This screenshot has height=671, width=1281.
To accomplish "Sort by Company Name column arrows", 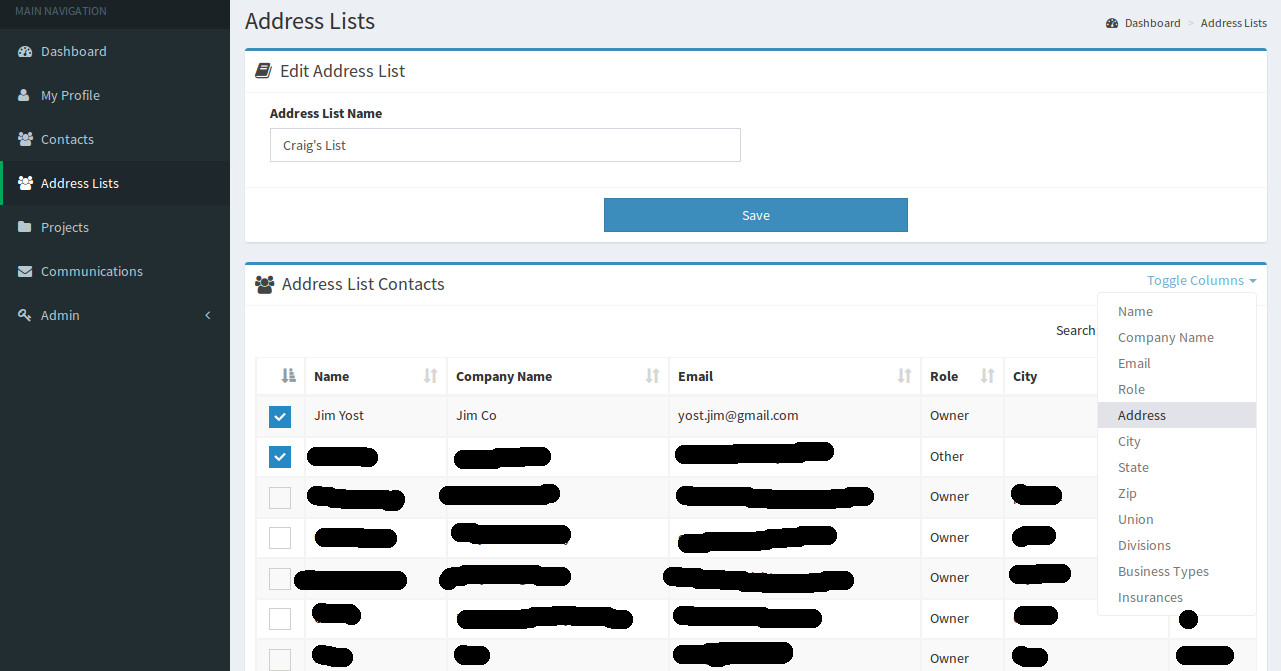I will (652, 377).
